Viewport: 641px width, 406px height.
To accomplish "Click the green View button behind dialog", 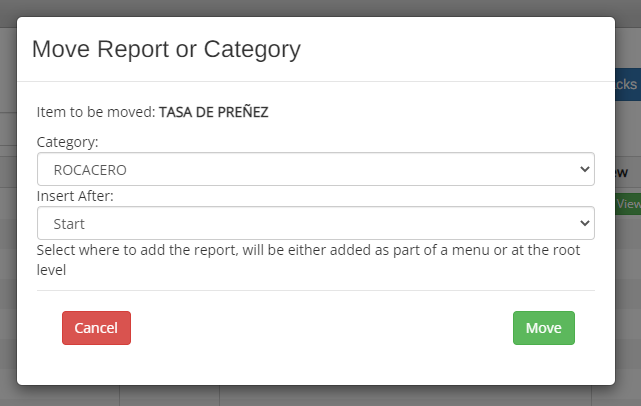I will pyautogui.click(x=628, y=203).
